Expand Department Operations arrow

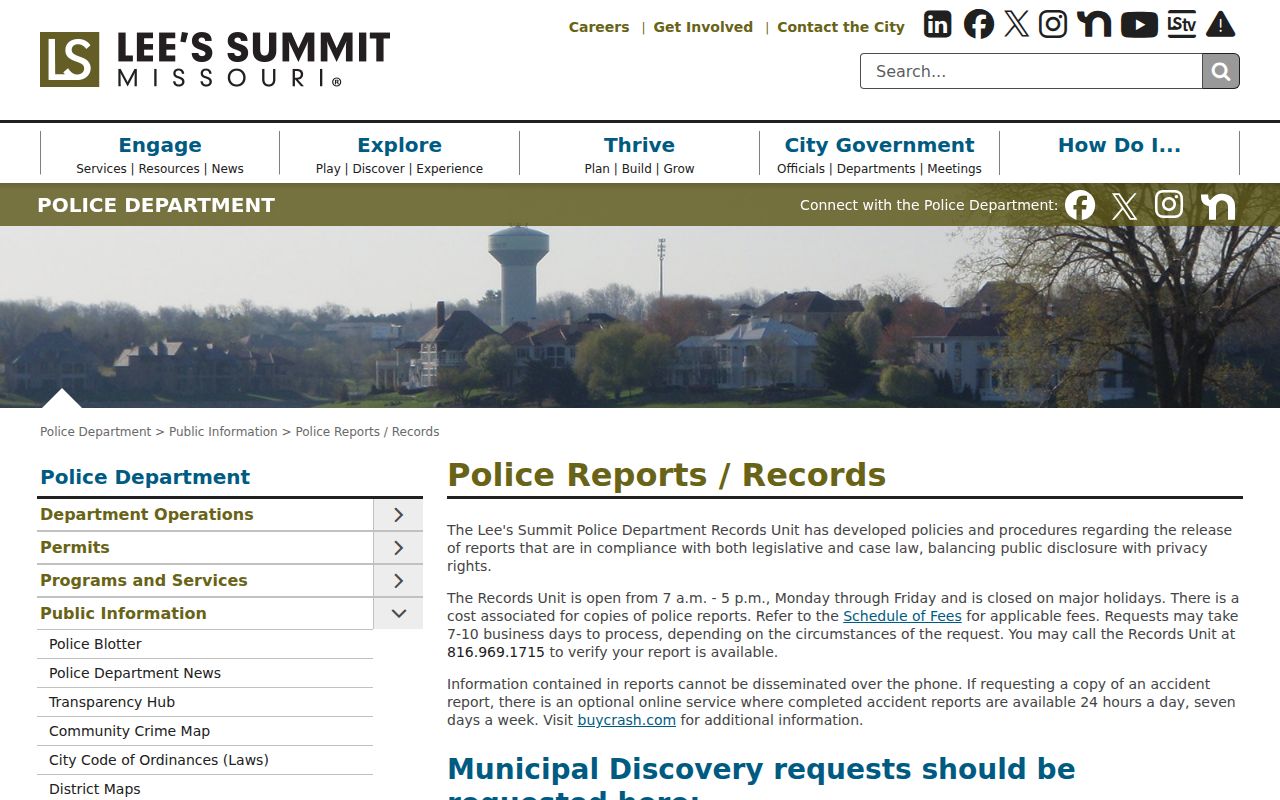coord(398,515)
